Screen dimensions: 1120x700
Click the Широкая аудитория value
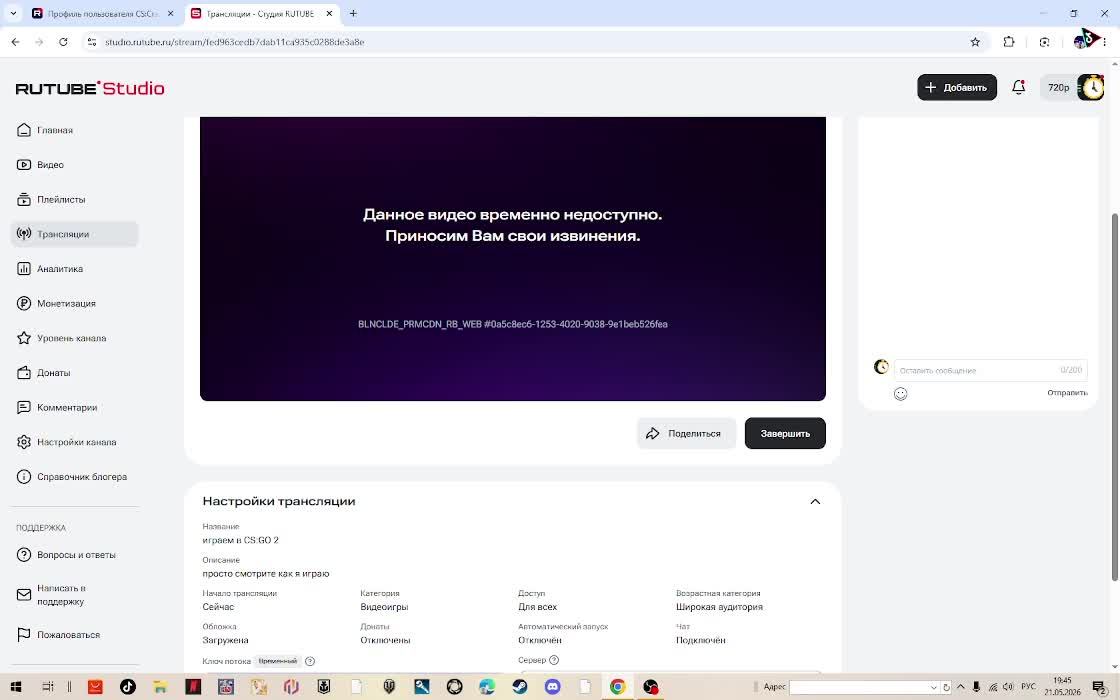tap(719, 607)
